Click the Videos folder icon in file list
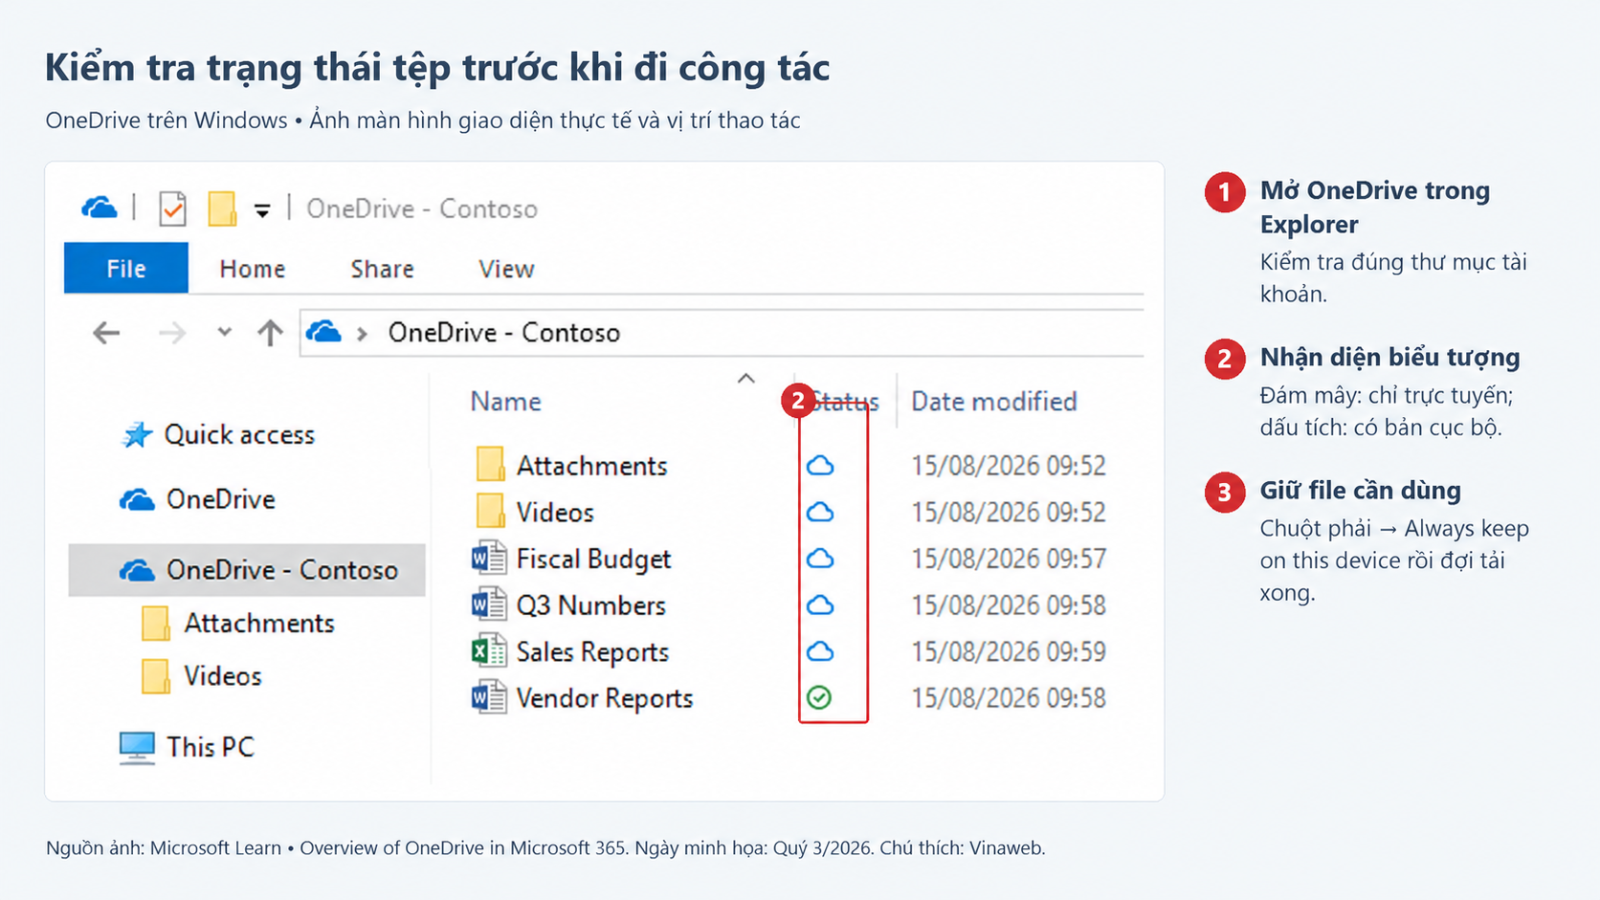 pos(490,511)
